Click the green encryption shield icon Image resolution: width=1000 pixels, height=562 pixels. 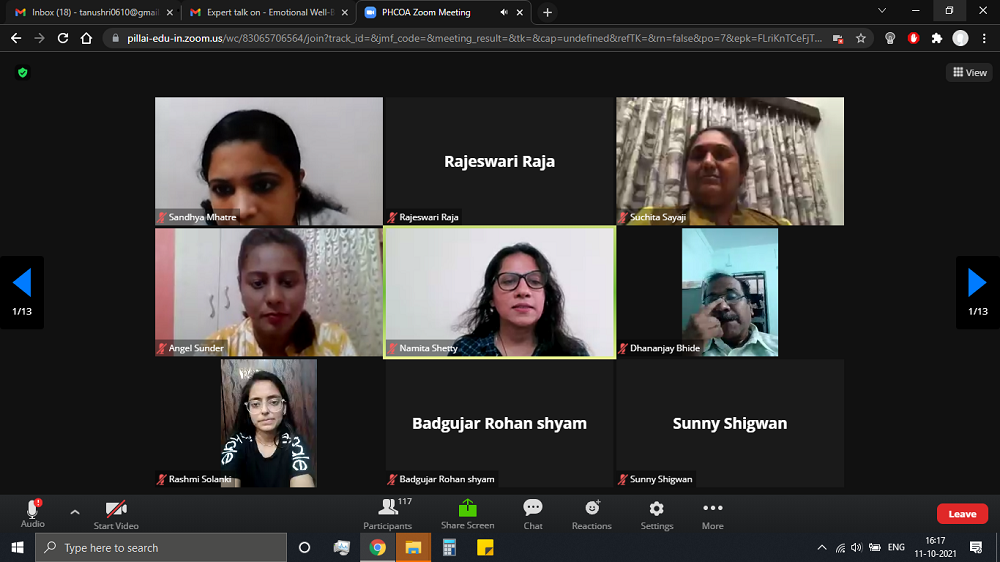(x=23, y=73)
